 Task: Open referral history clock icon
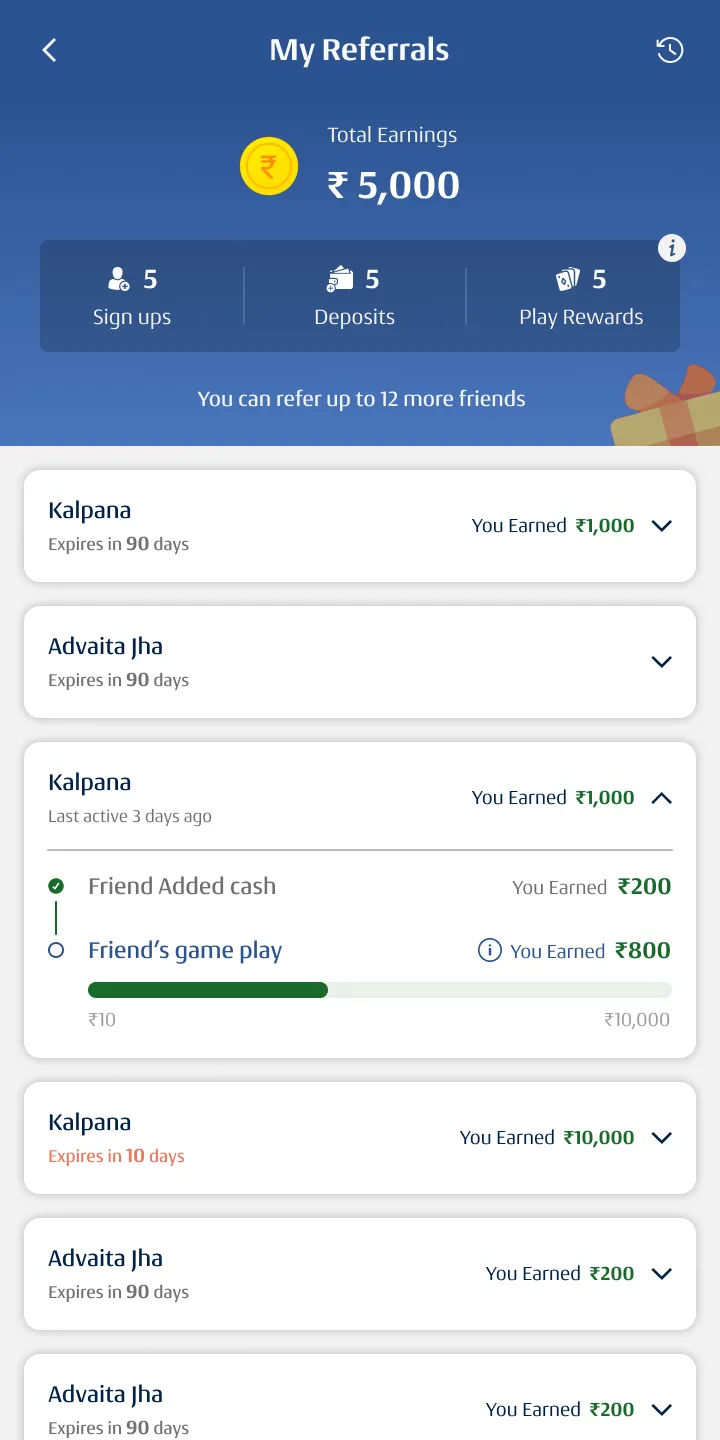pos(670,50)
